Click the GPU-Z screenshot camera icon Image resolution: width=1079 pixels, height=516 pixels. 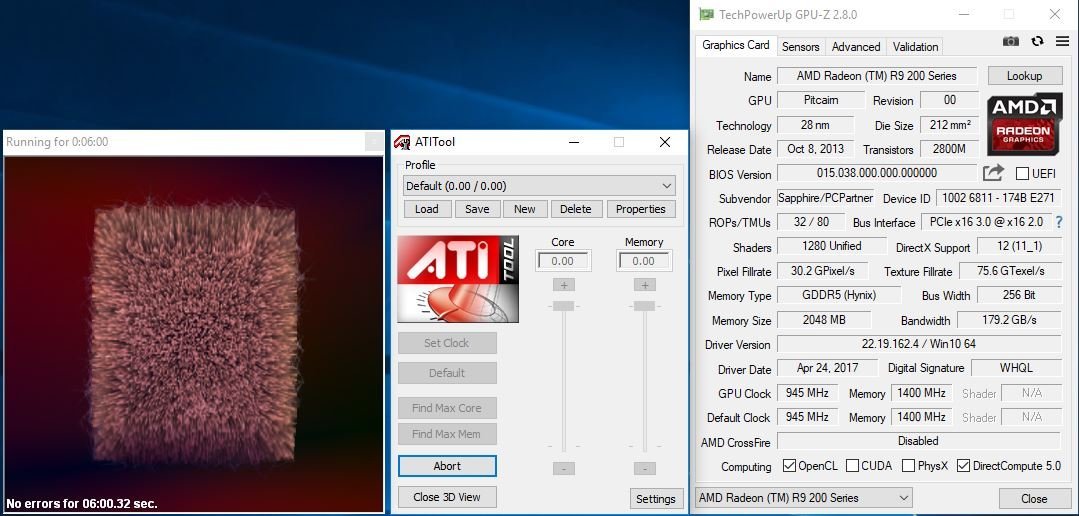(1010, 41)
